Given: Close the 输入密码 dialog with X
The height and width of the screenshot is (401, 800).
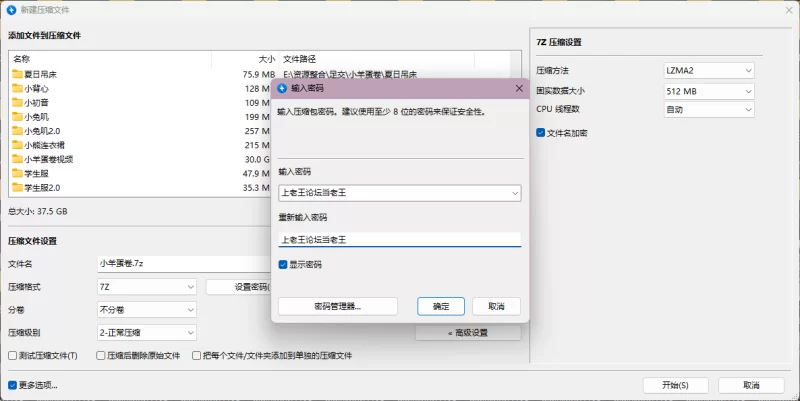Looking at the screenshot, I should coord(519,88).
